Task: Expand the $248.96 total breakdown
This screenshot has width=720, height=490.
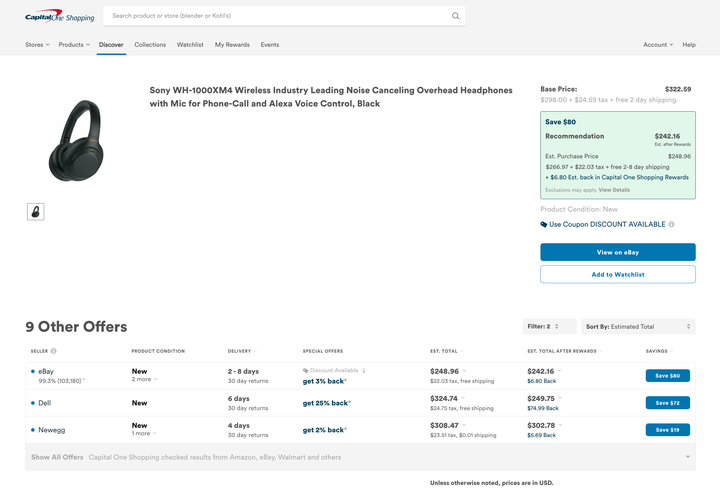Action: tap(464, 371)
